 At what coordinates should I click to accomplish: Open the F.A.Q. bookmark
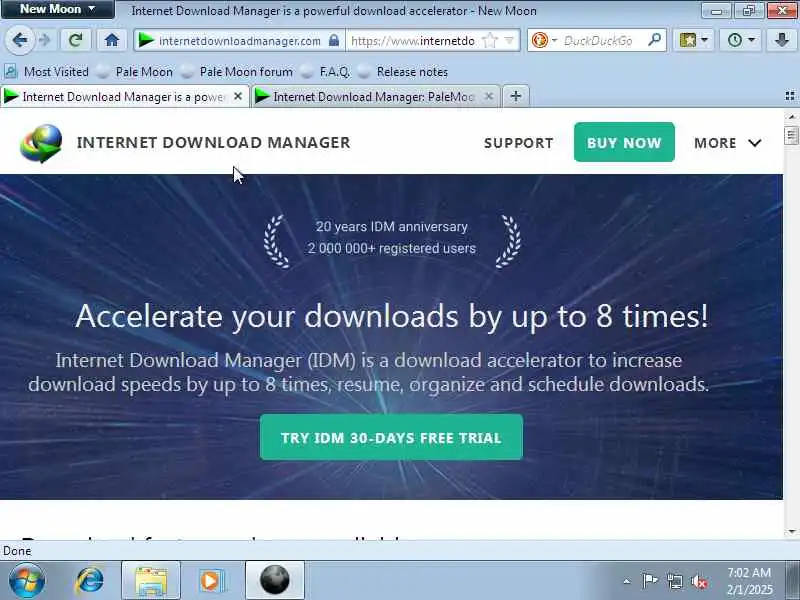click(x=326, y=72)
